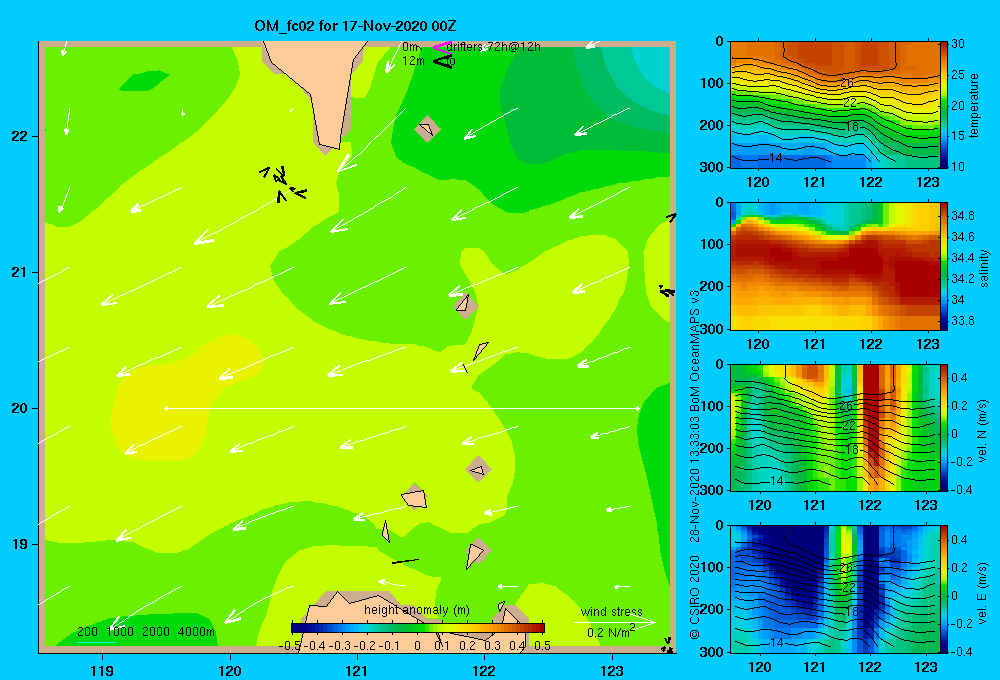
Task: Click the '200 1000 2000 4000m' depth legend
Action: pyautogui.click(x=146, y=632)
